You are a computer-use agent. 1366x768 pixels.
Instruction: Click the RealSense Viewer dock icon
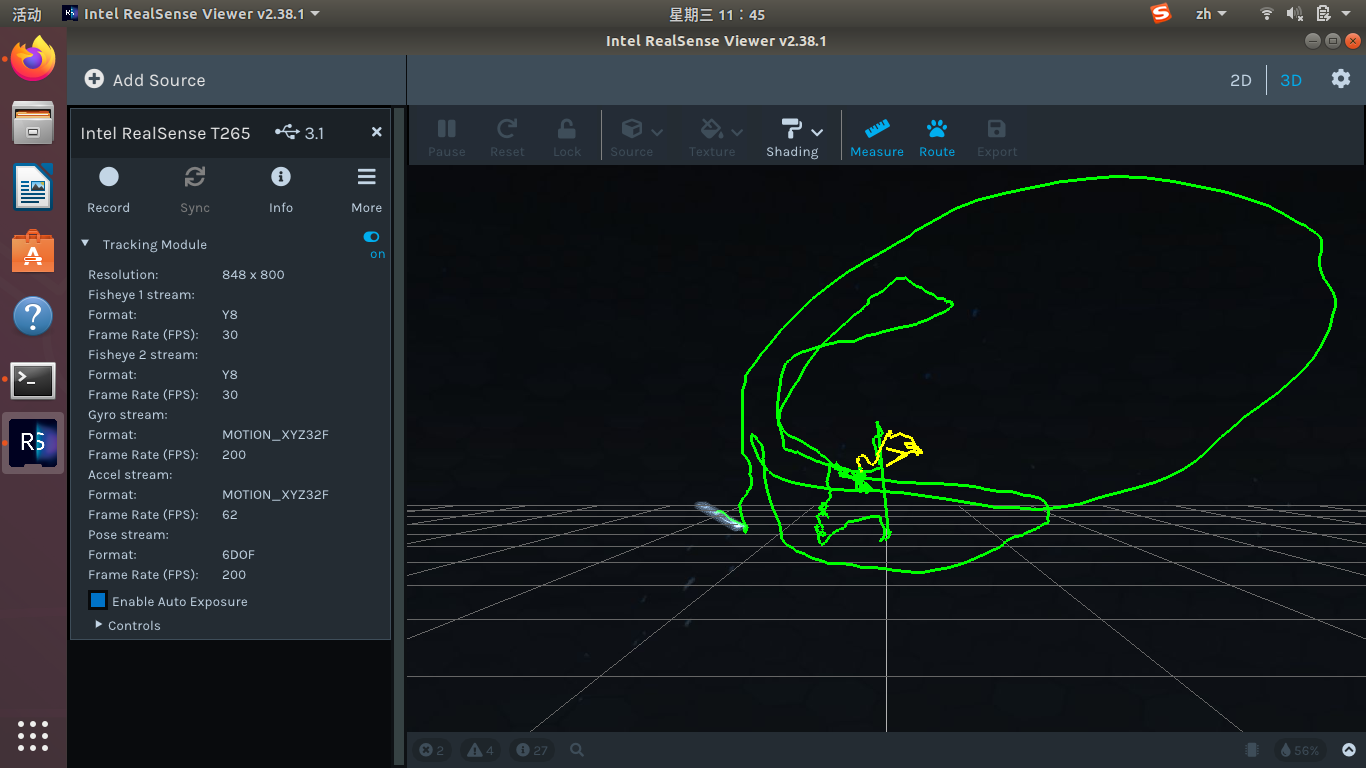click(x=33, y=444)
